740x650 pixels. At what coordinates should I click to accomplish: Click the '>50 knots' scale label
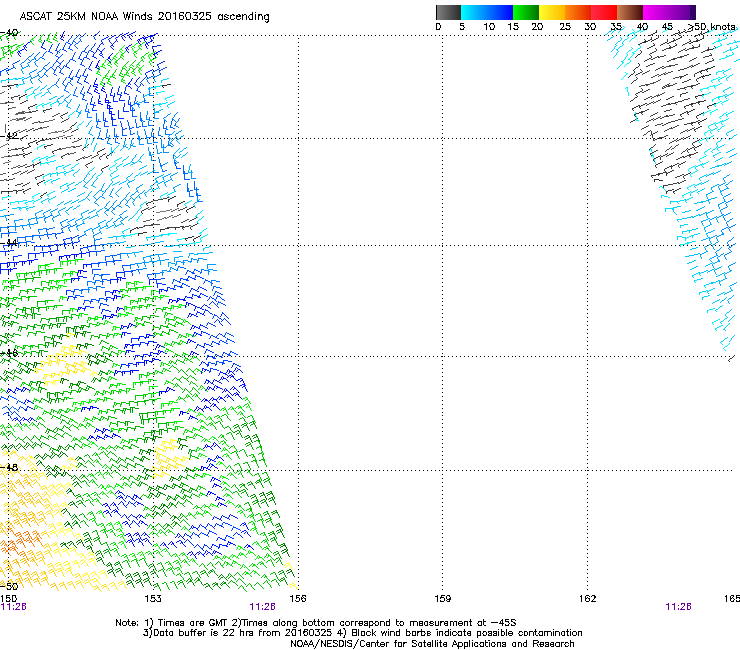712,27
